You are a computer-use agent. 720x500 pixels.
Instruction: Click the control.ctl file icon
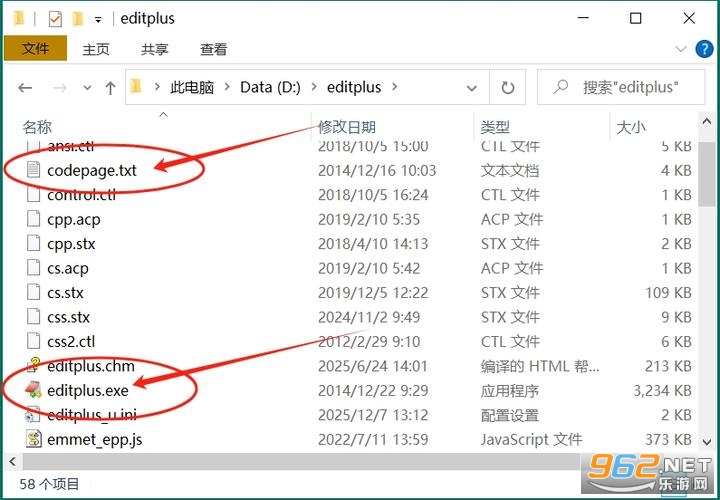[33, 195]
